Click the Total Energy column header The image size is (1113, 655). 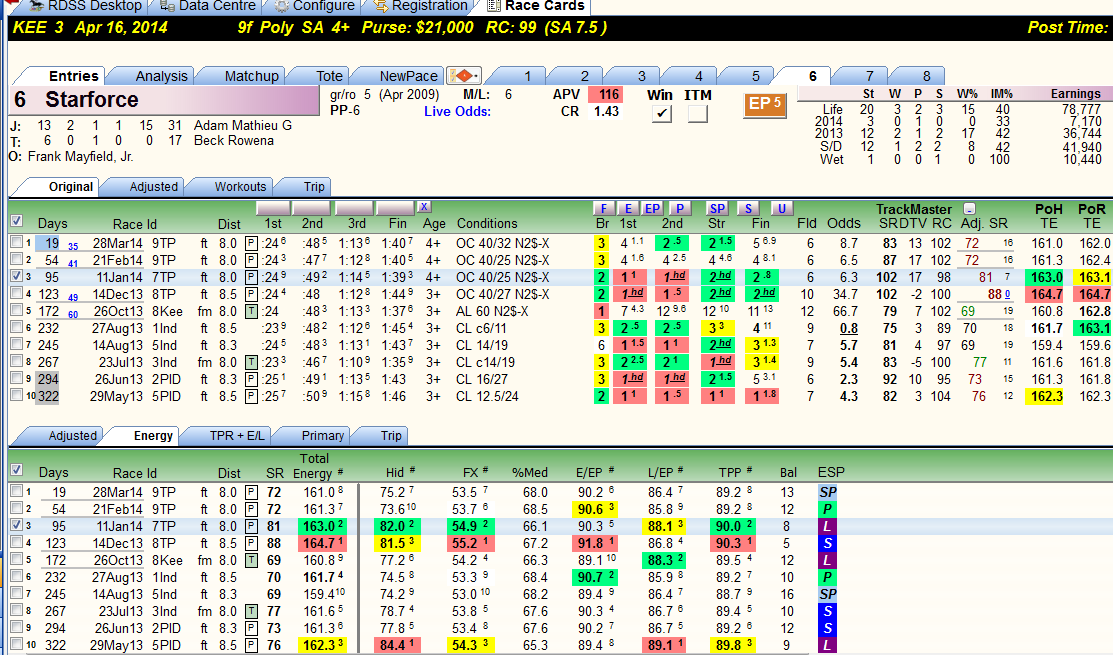tap(318, 466)
